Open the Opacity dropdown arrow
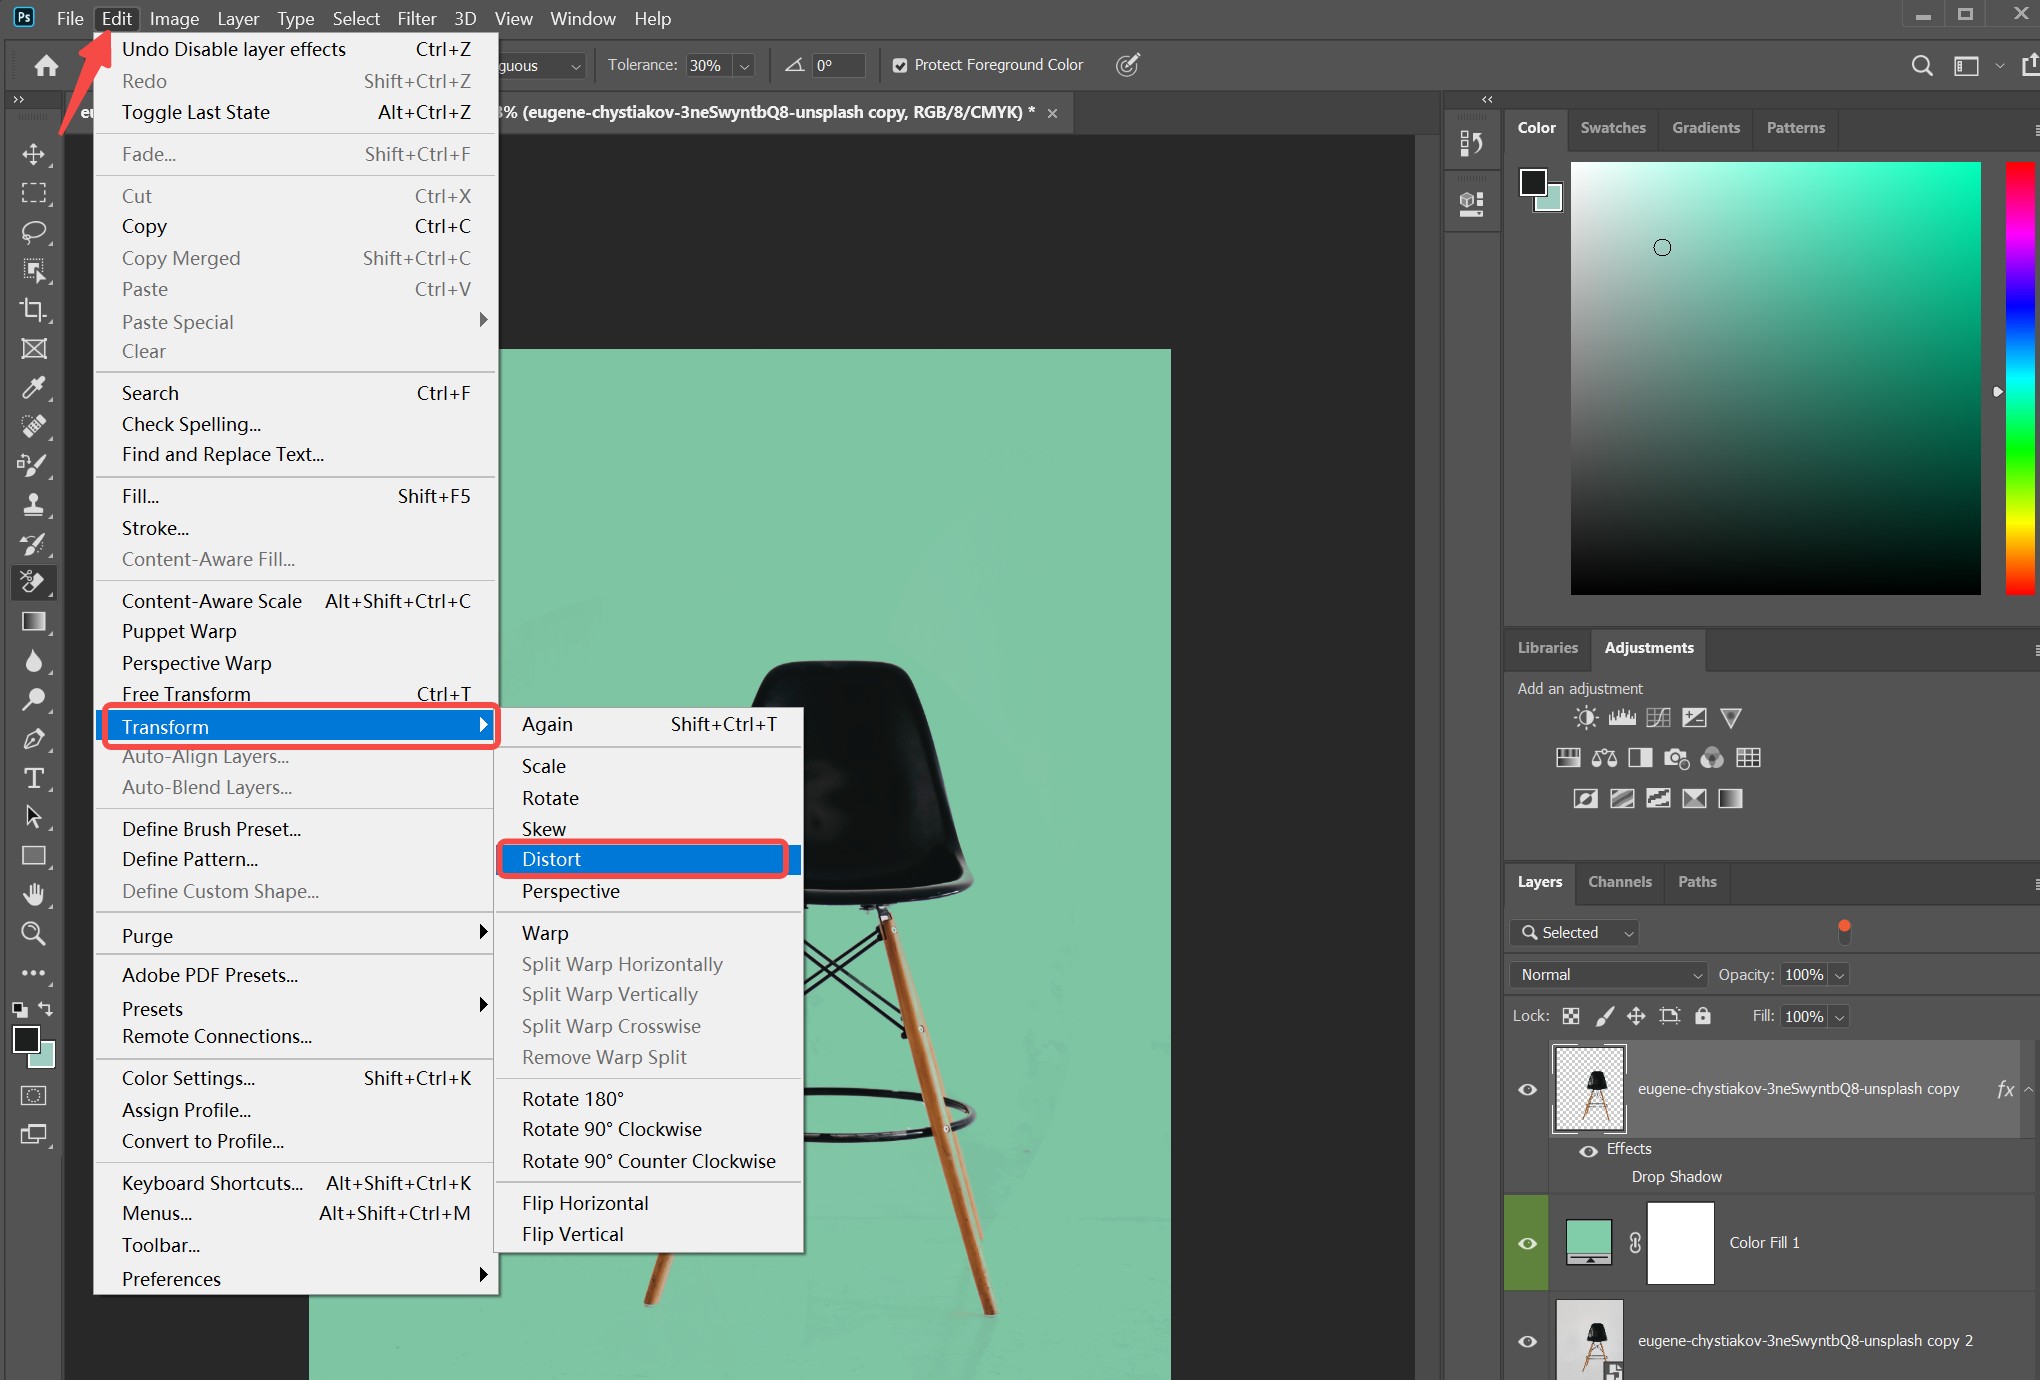This screenshot has height=1380, width=2040. click(x=1839, y=975)
